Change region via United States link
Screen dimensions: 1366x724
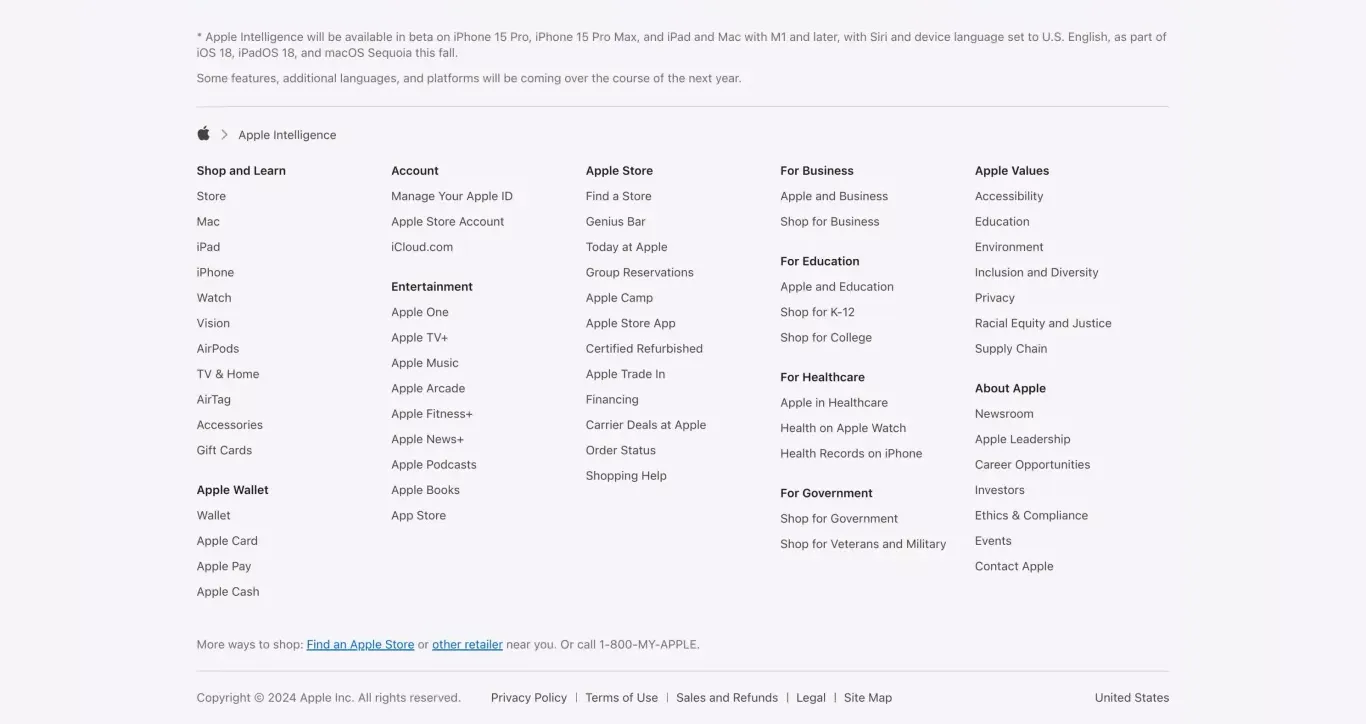click(1132, 698)
